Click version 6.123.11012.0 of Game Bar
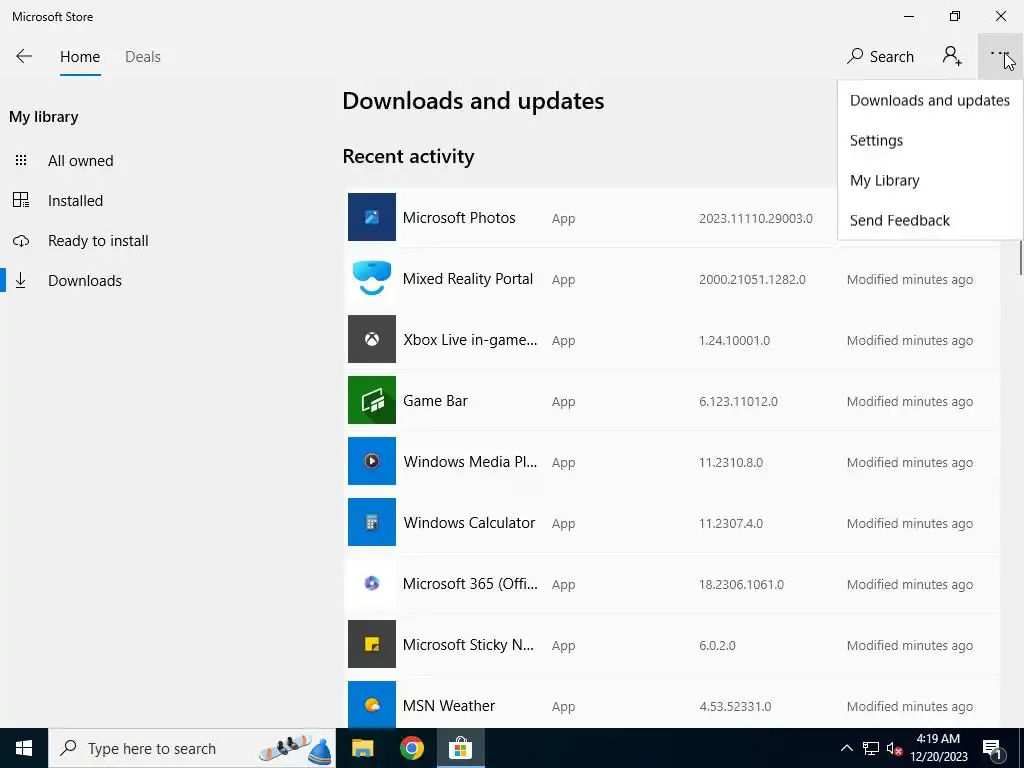The width and height of the screenshot is (1024, 768). coord(738,401)
